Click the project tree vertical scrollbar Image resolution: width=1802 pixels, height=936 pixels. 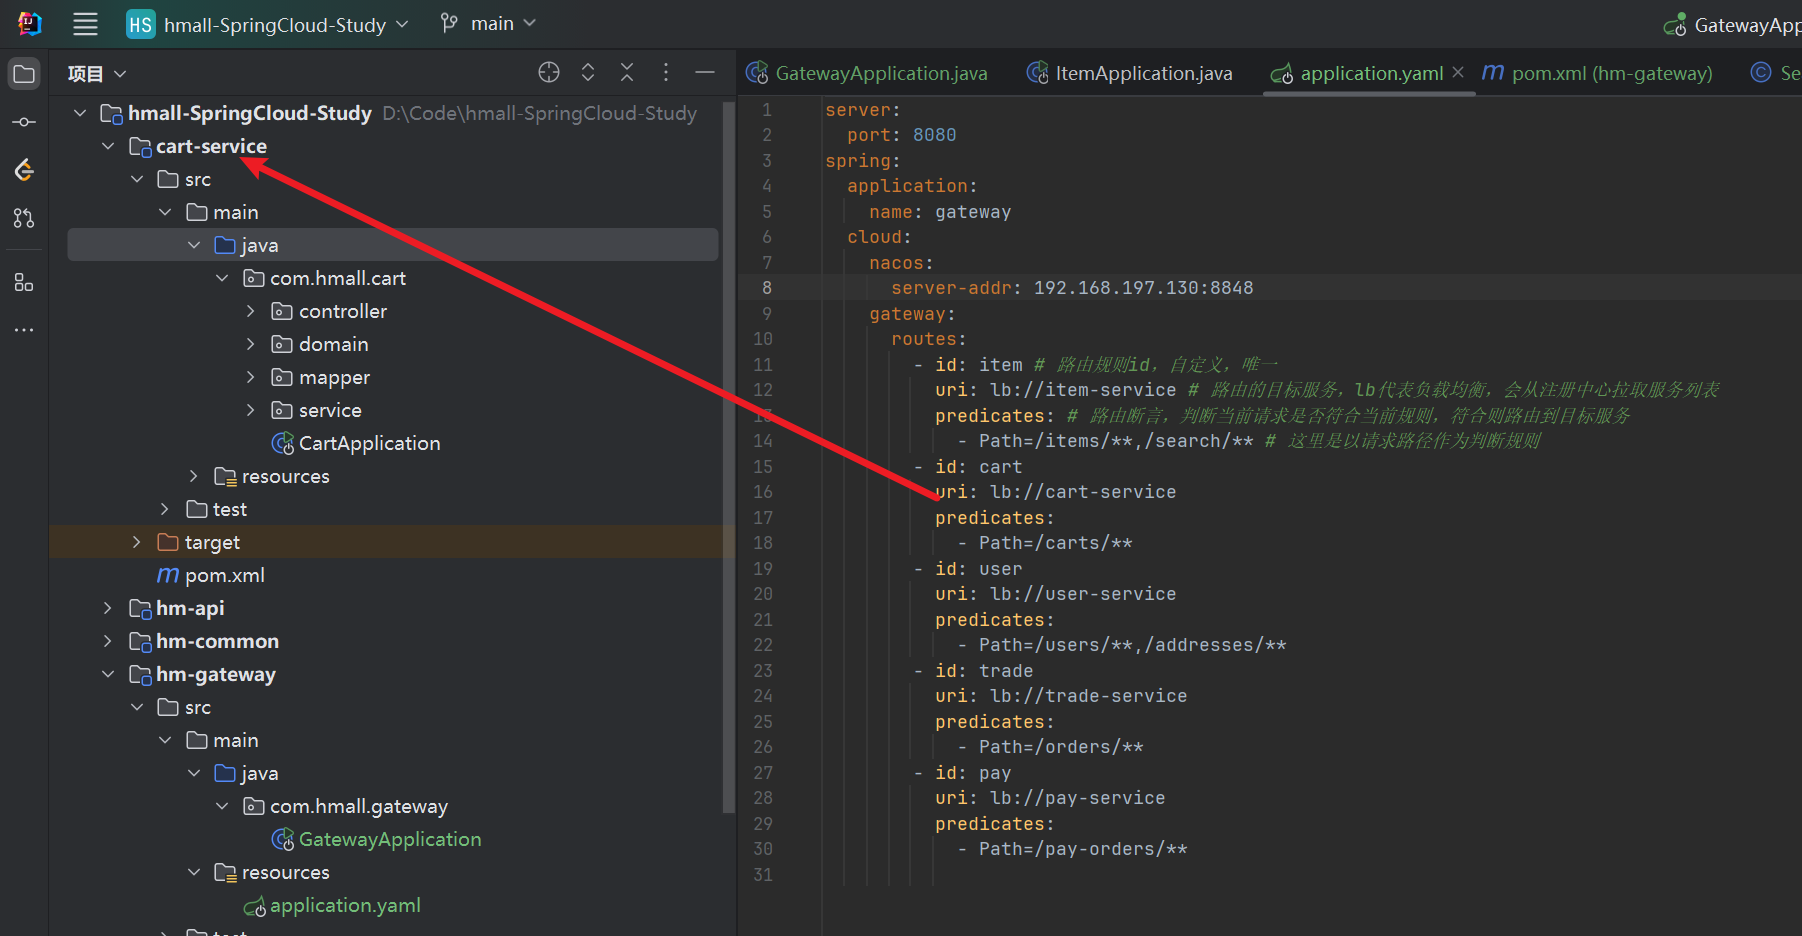click(x=729, y=455)
